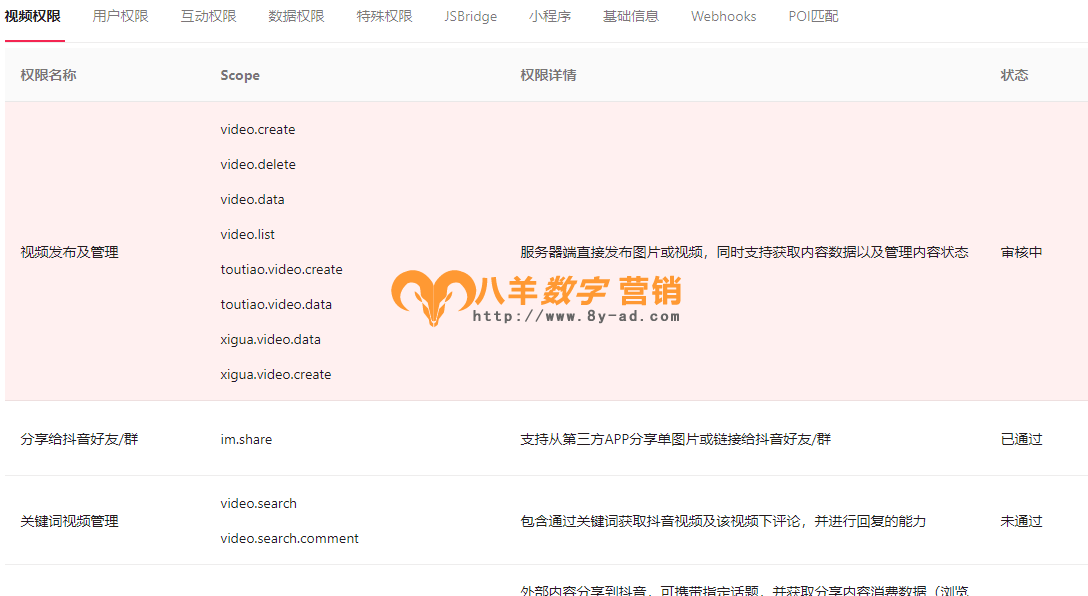Click the toutiao.video.create scope
This screenshot has width=1088, height=596.
[281, 269]
